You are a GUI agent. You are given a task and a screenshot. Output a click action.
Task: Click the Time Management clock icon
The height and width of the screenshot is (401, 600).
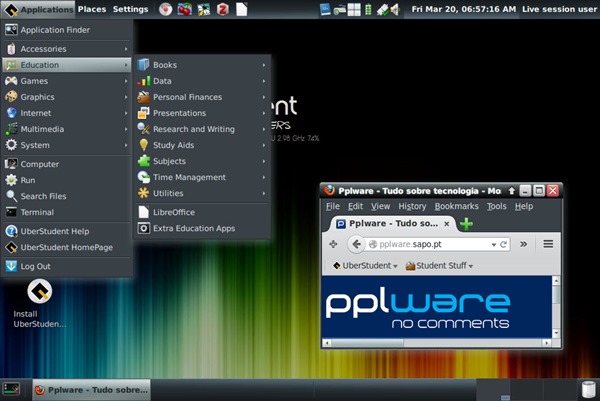(x=143, y=177)
